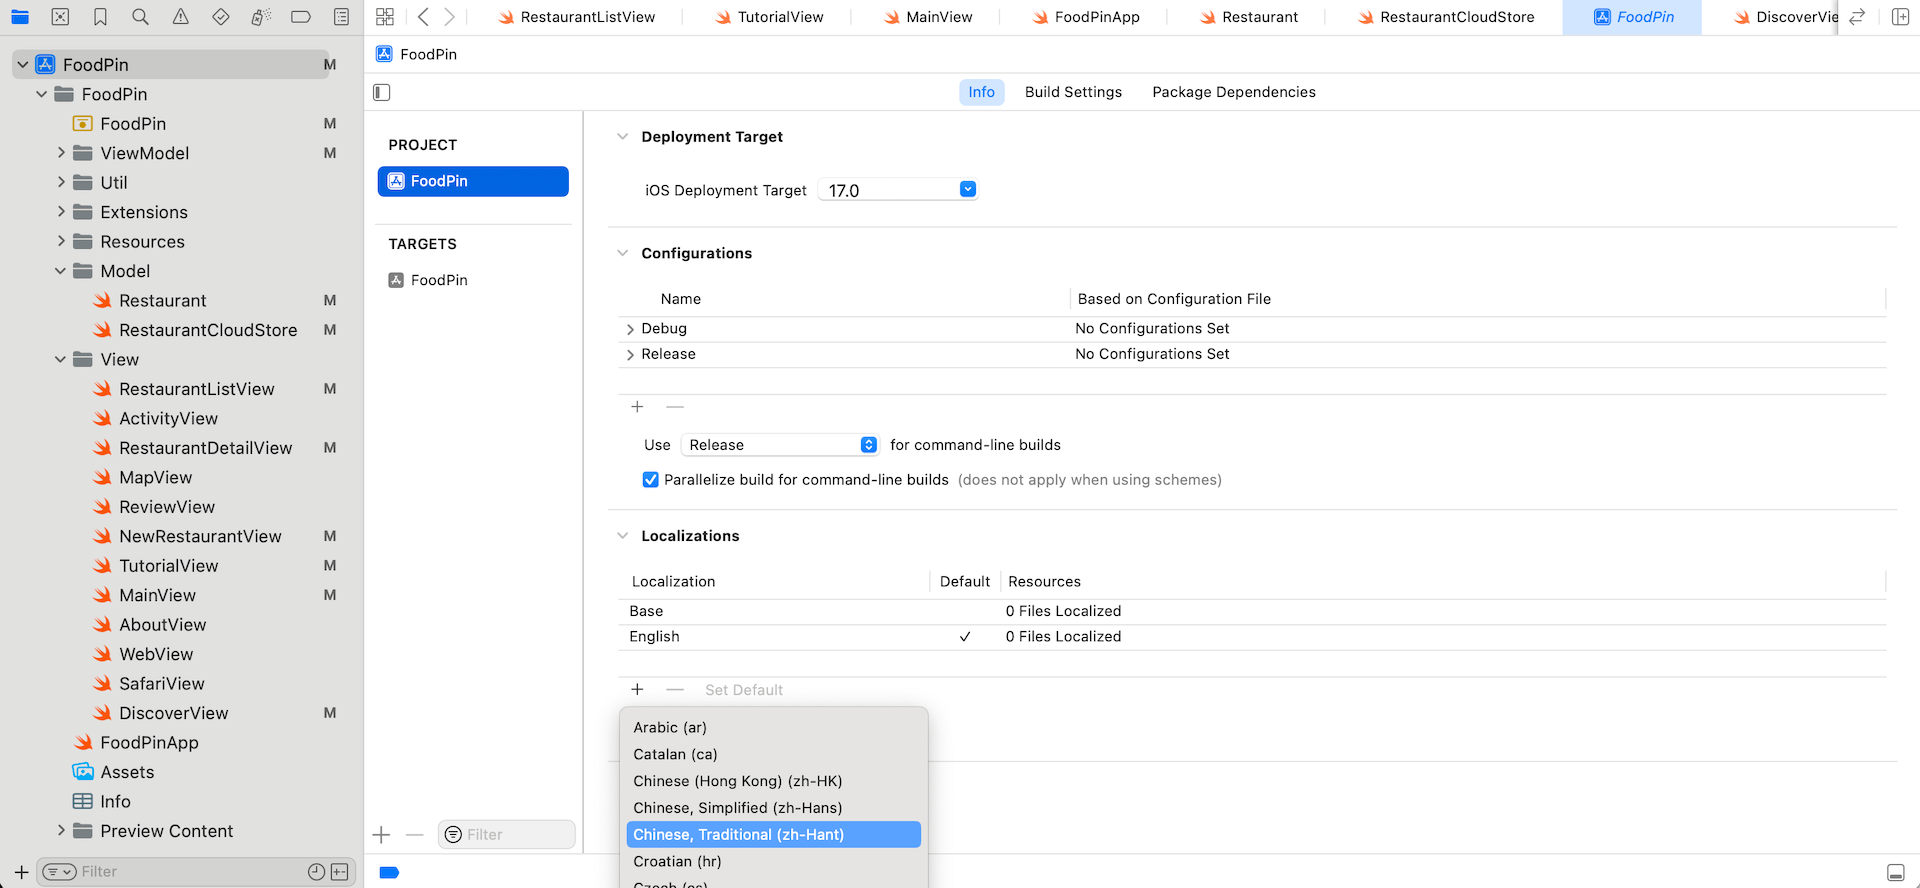Uncheck Parallelize build for command-line builds

point(651,480)
